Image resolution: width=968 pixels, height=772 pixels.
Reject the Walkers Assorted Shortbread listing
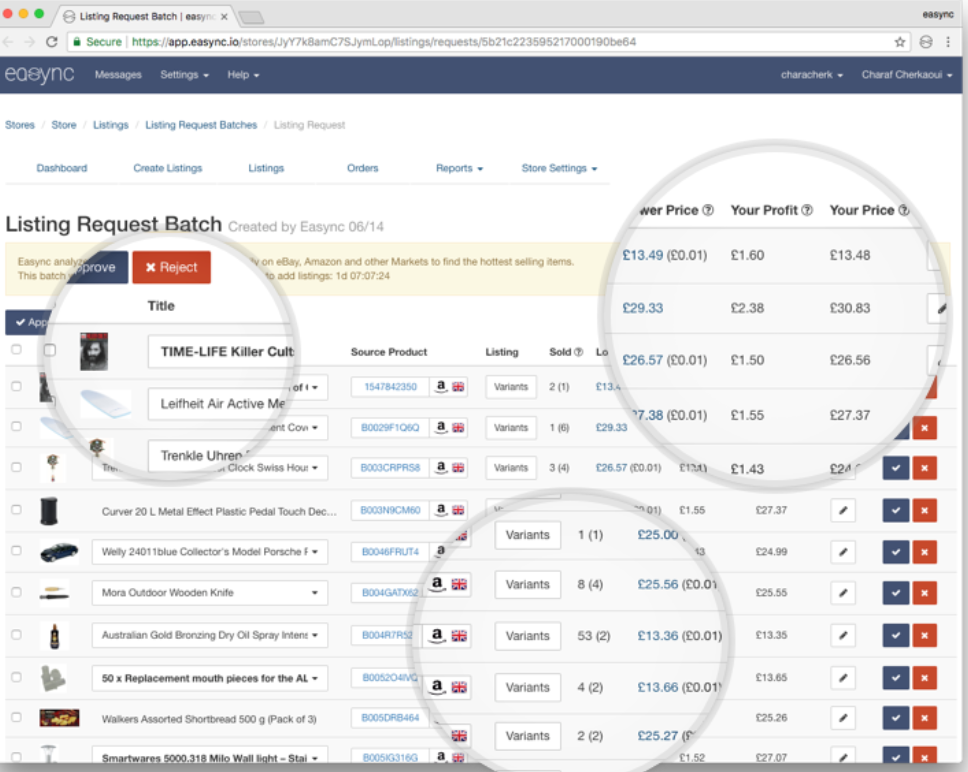[924, 718]
